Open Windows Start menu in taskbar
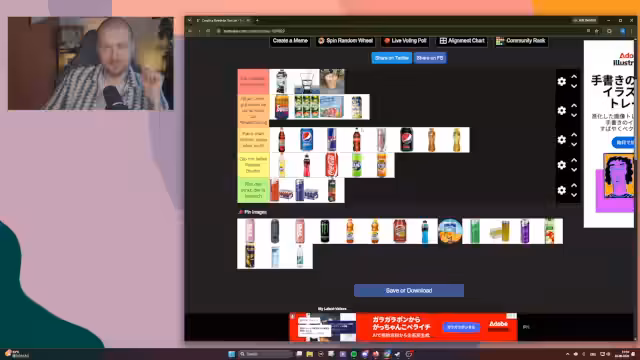Viewport: 640px width, 360px height. tap(231, 354)
